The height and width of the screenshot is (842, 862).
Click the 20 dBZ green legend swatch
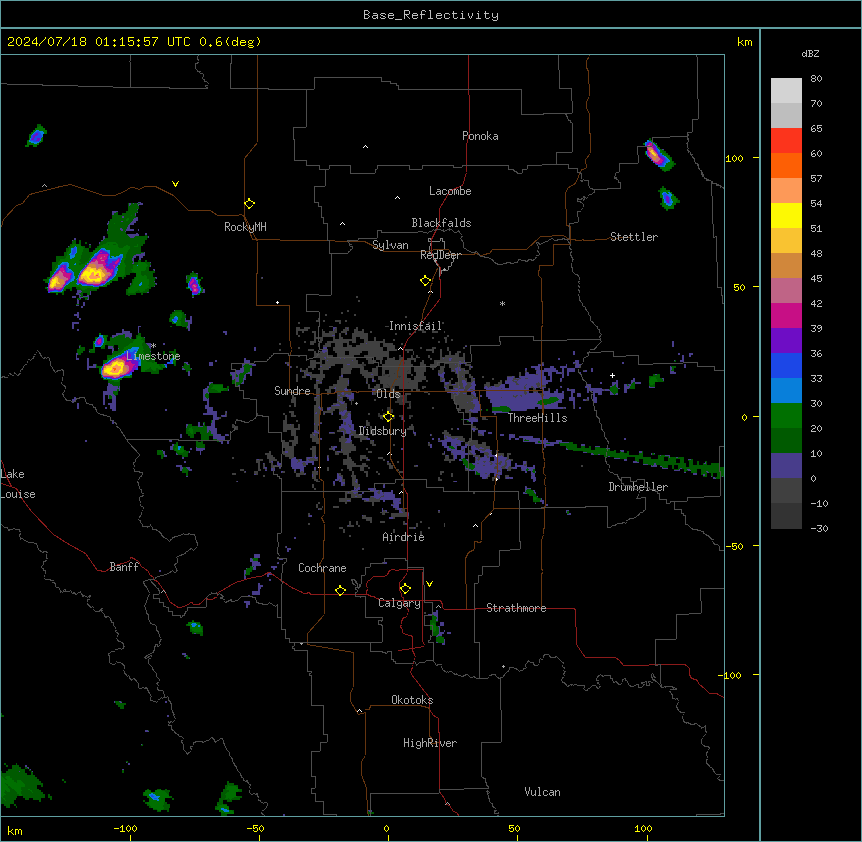coord(786,440)
